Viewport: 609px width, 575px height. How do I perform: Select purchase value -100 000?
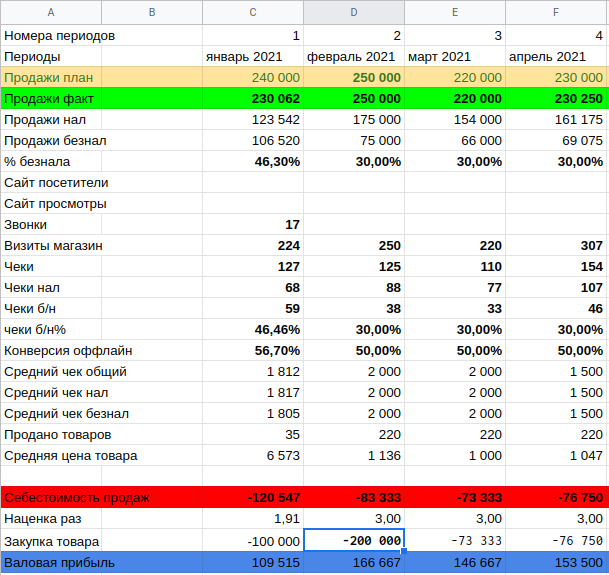point(253,540)
